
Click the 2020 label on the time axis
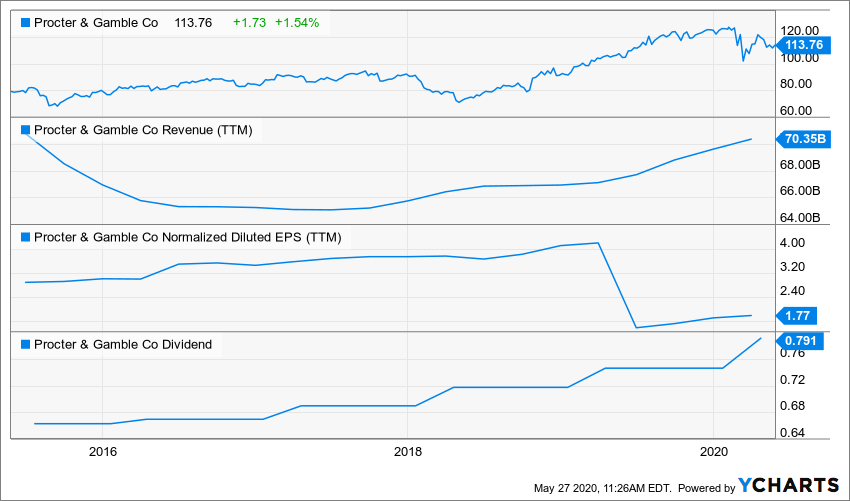[713, 452]
